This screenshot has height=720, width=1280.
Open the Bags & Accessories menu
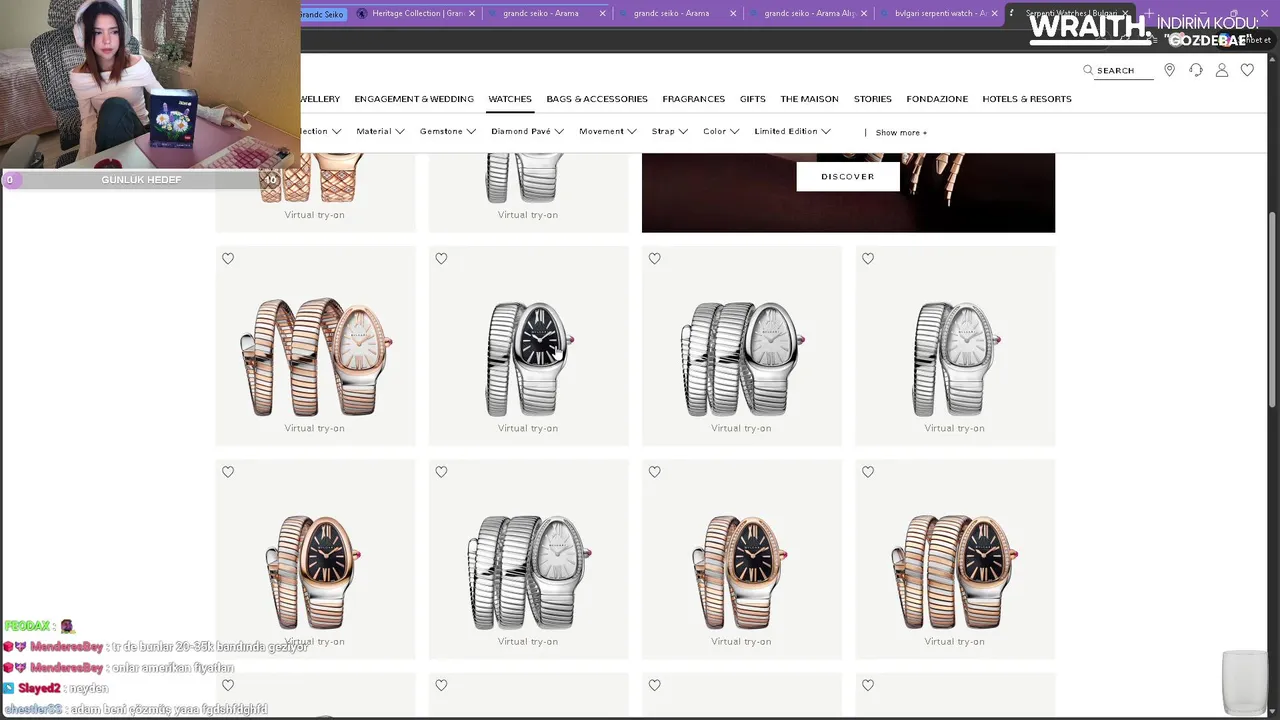597,99
